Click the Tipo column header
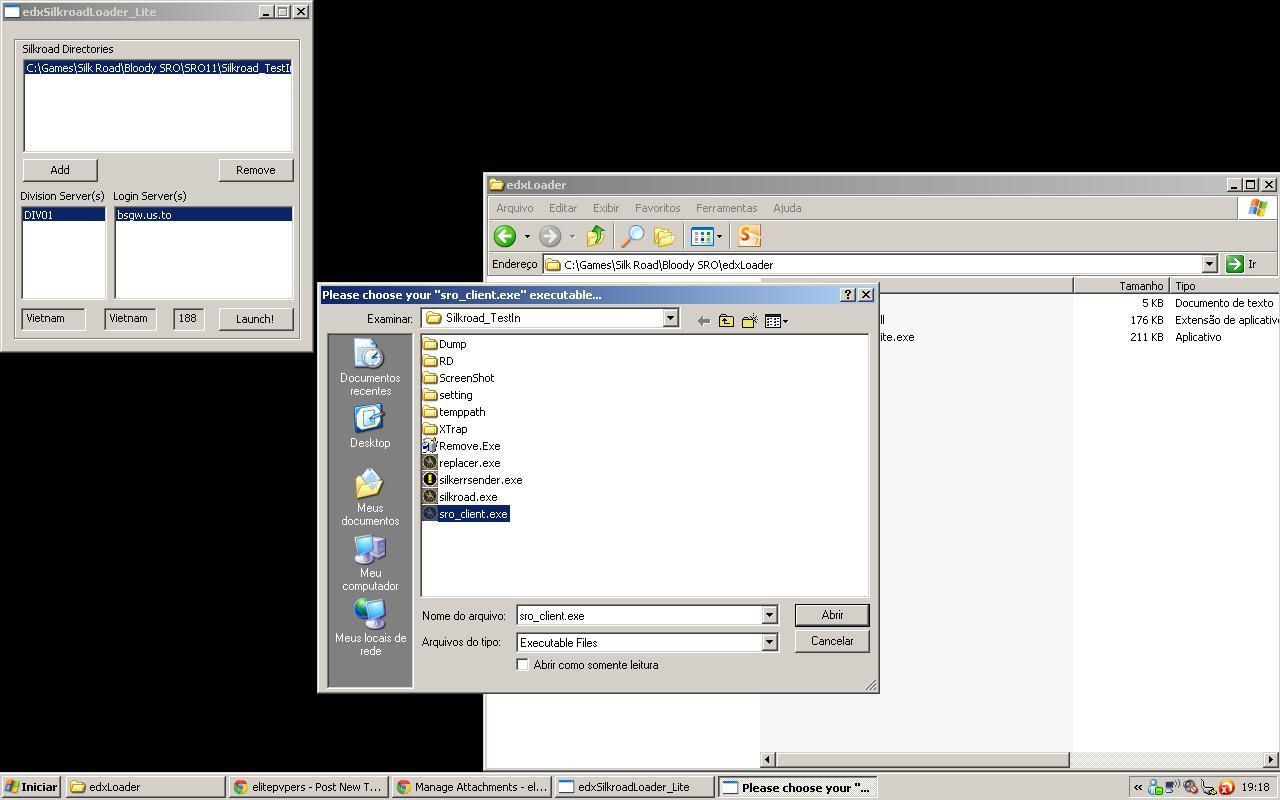The height and width of the screenshot is (800, 1280). pyautogui.click(x=1225, y=286)
